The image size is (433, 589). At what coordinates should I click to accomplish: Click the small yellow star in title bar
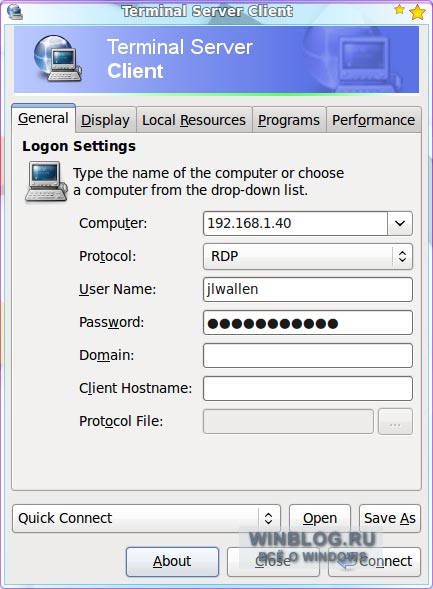coord(400,9)
